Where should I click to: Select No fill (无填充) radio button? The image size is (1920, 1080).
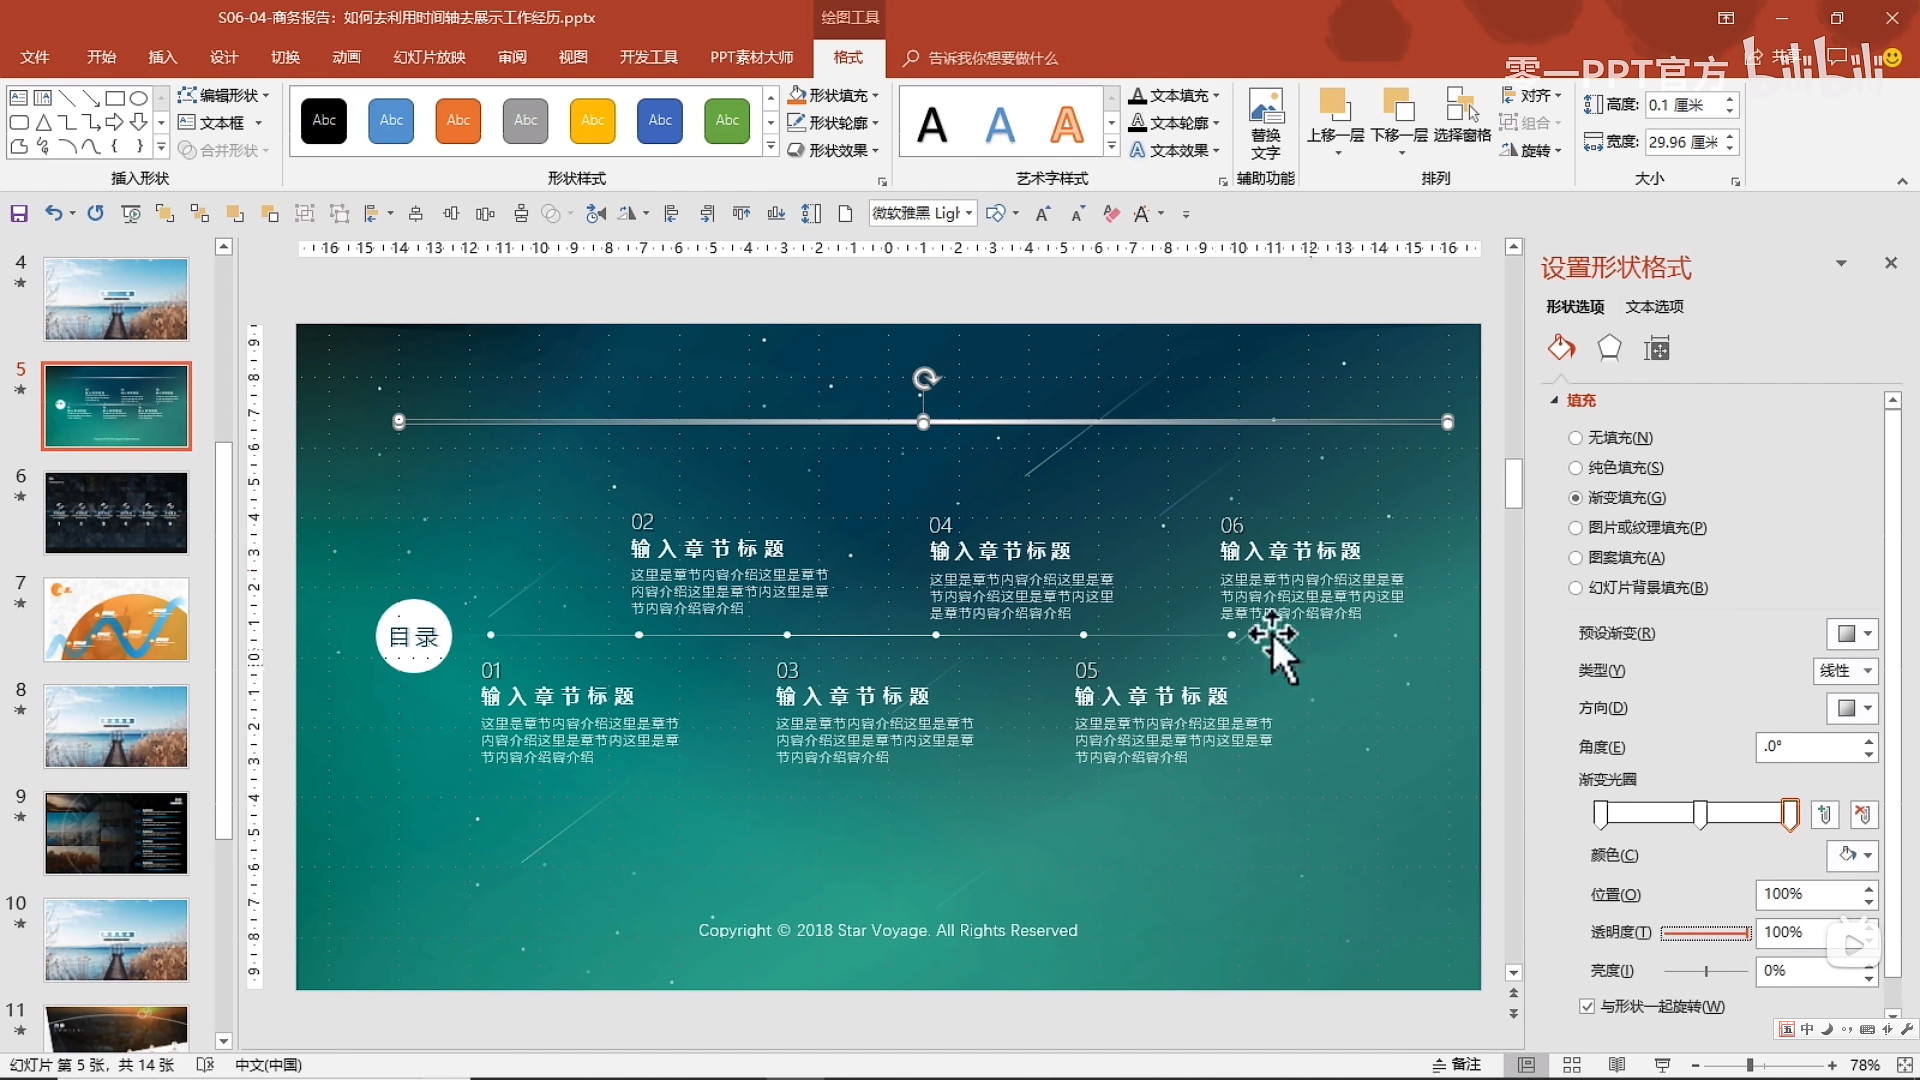click(1576, 438)
